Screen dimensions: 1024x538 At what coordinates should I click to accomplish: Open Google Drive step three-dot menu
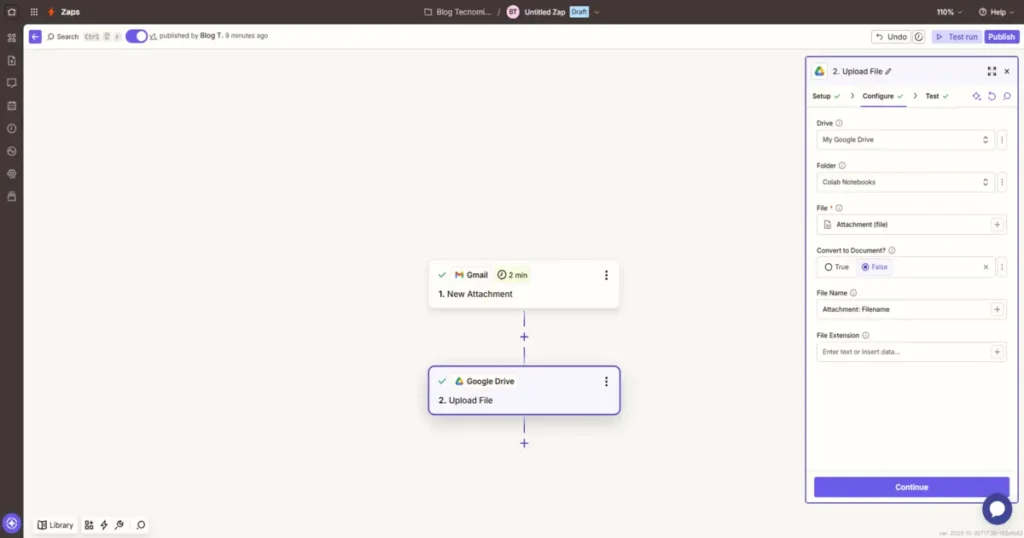pyautogui.click(x=606, y=381)
